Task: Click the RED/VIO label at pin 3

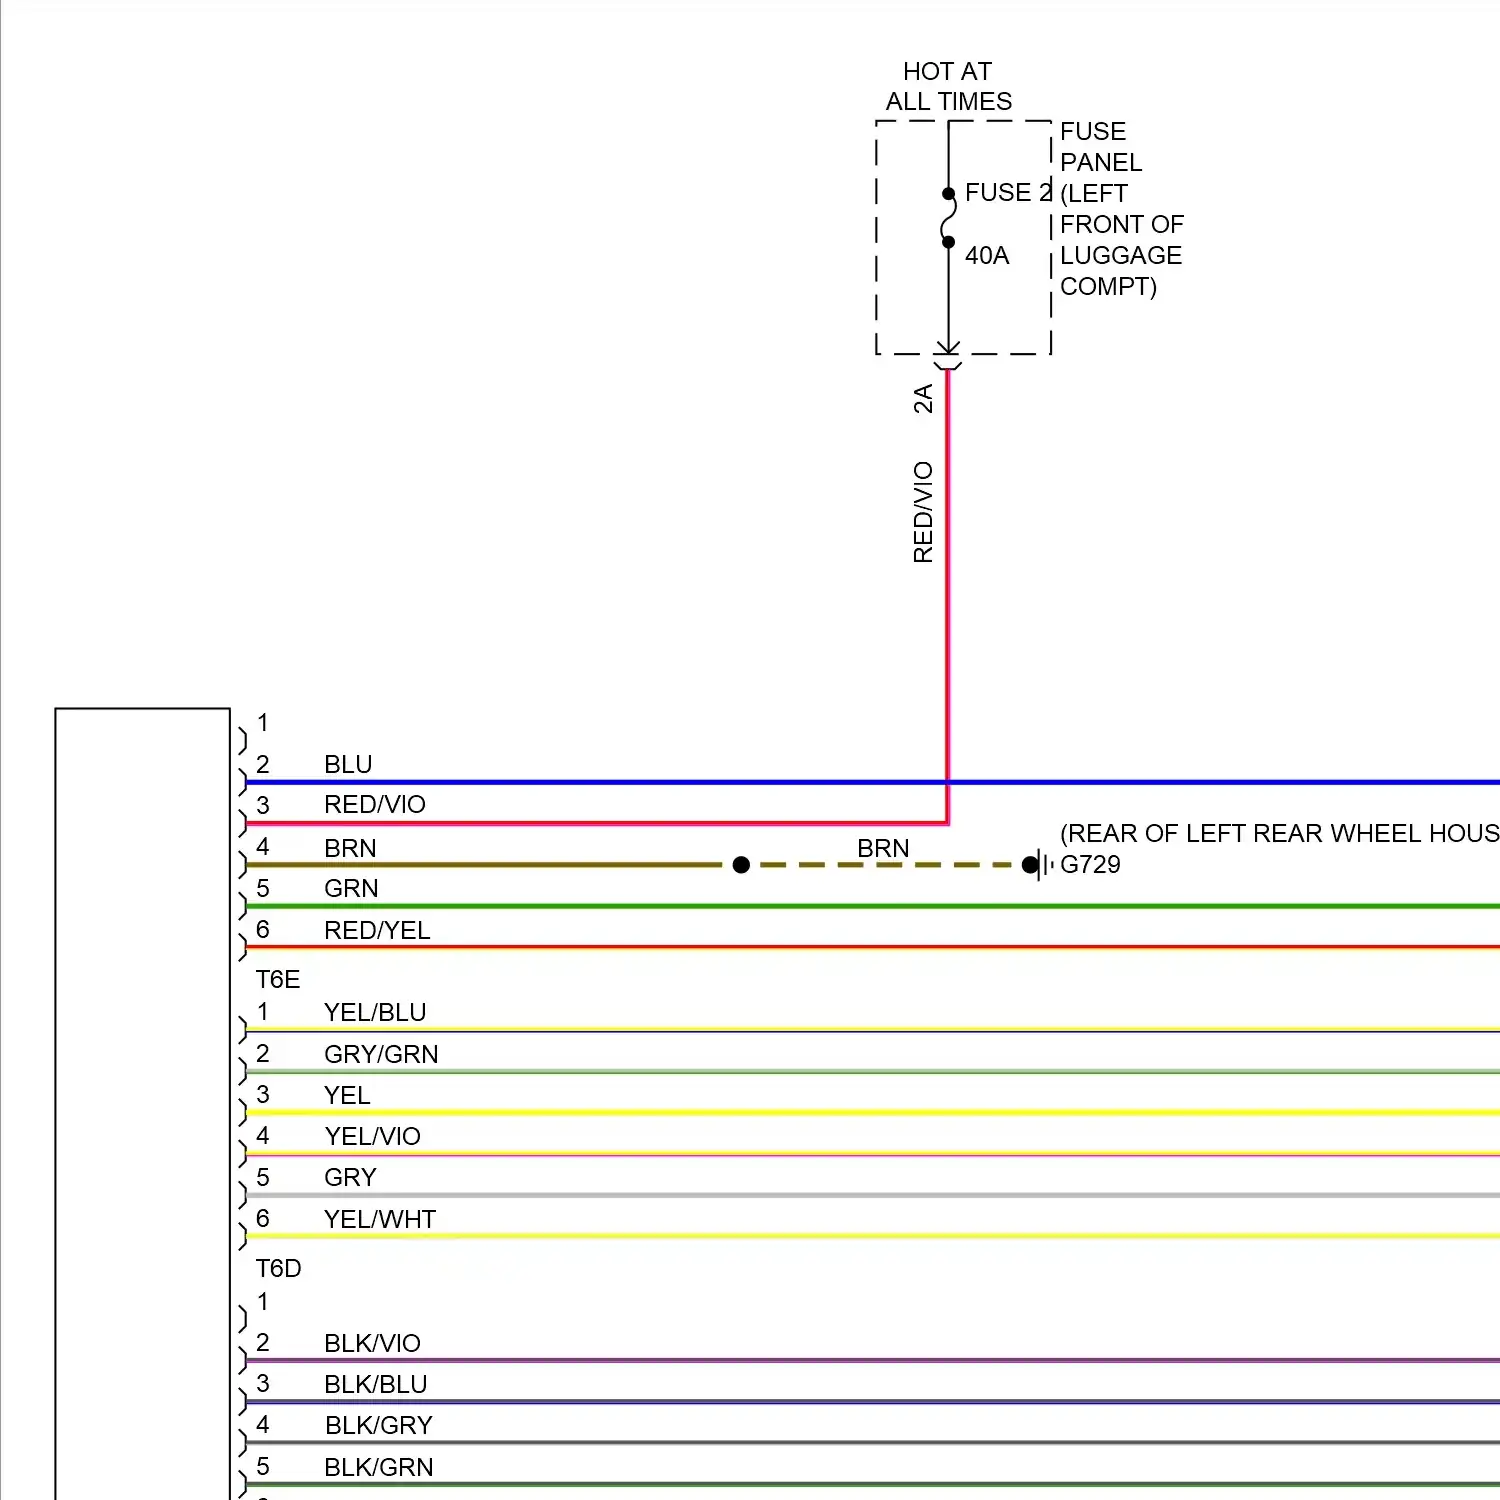Action: [375, 804]
